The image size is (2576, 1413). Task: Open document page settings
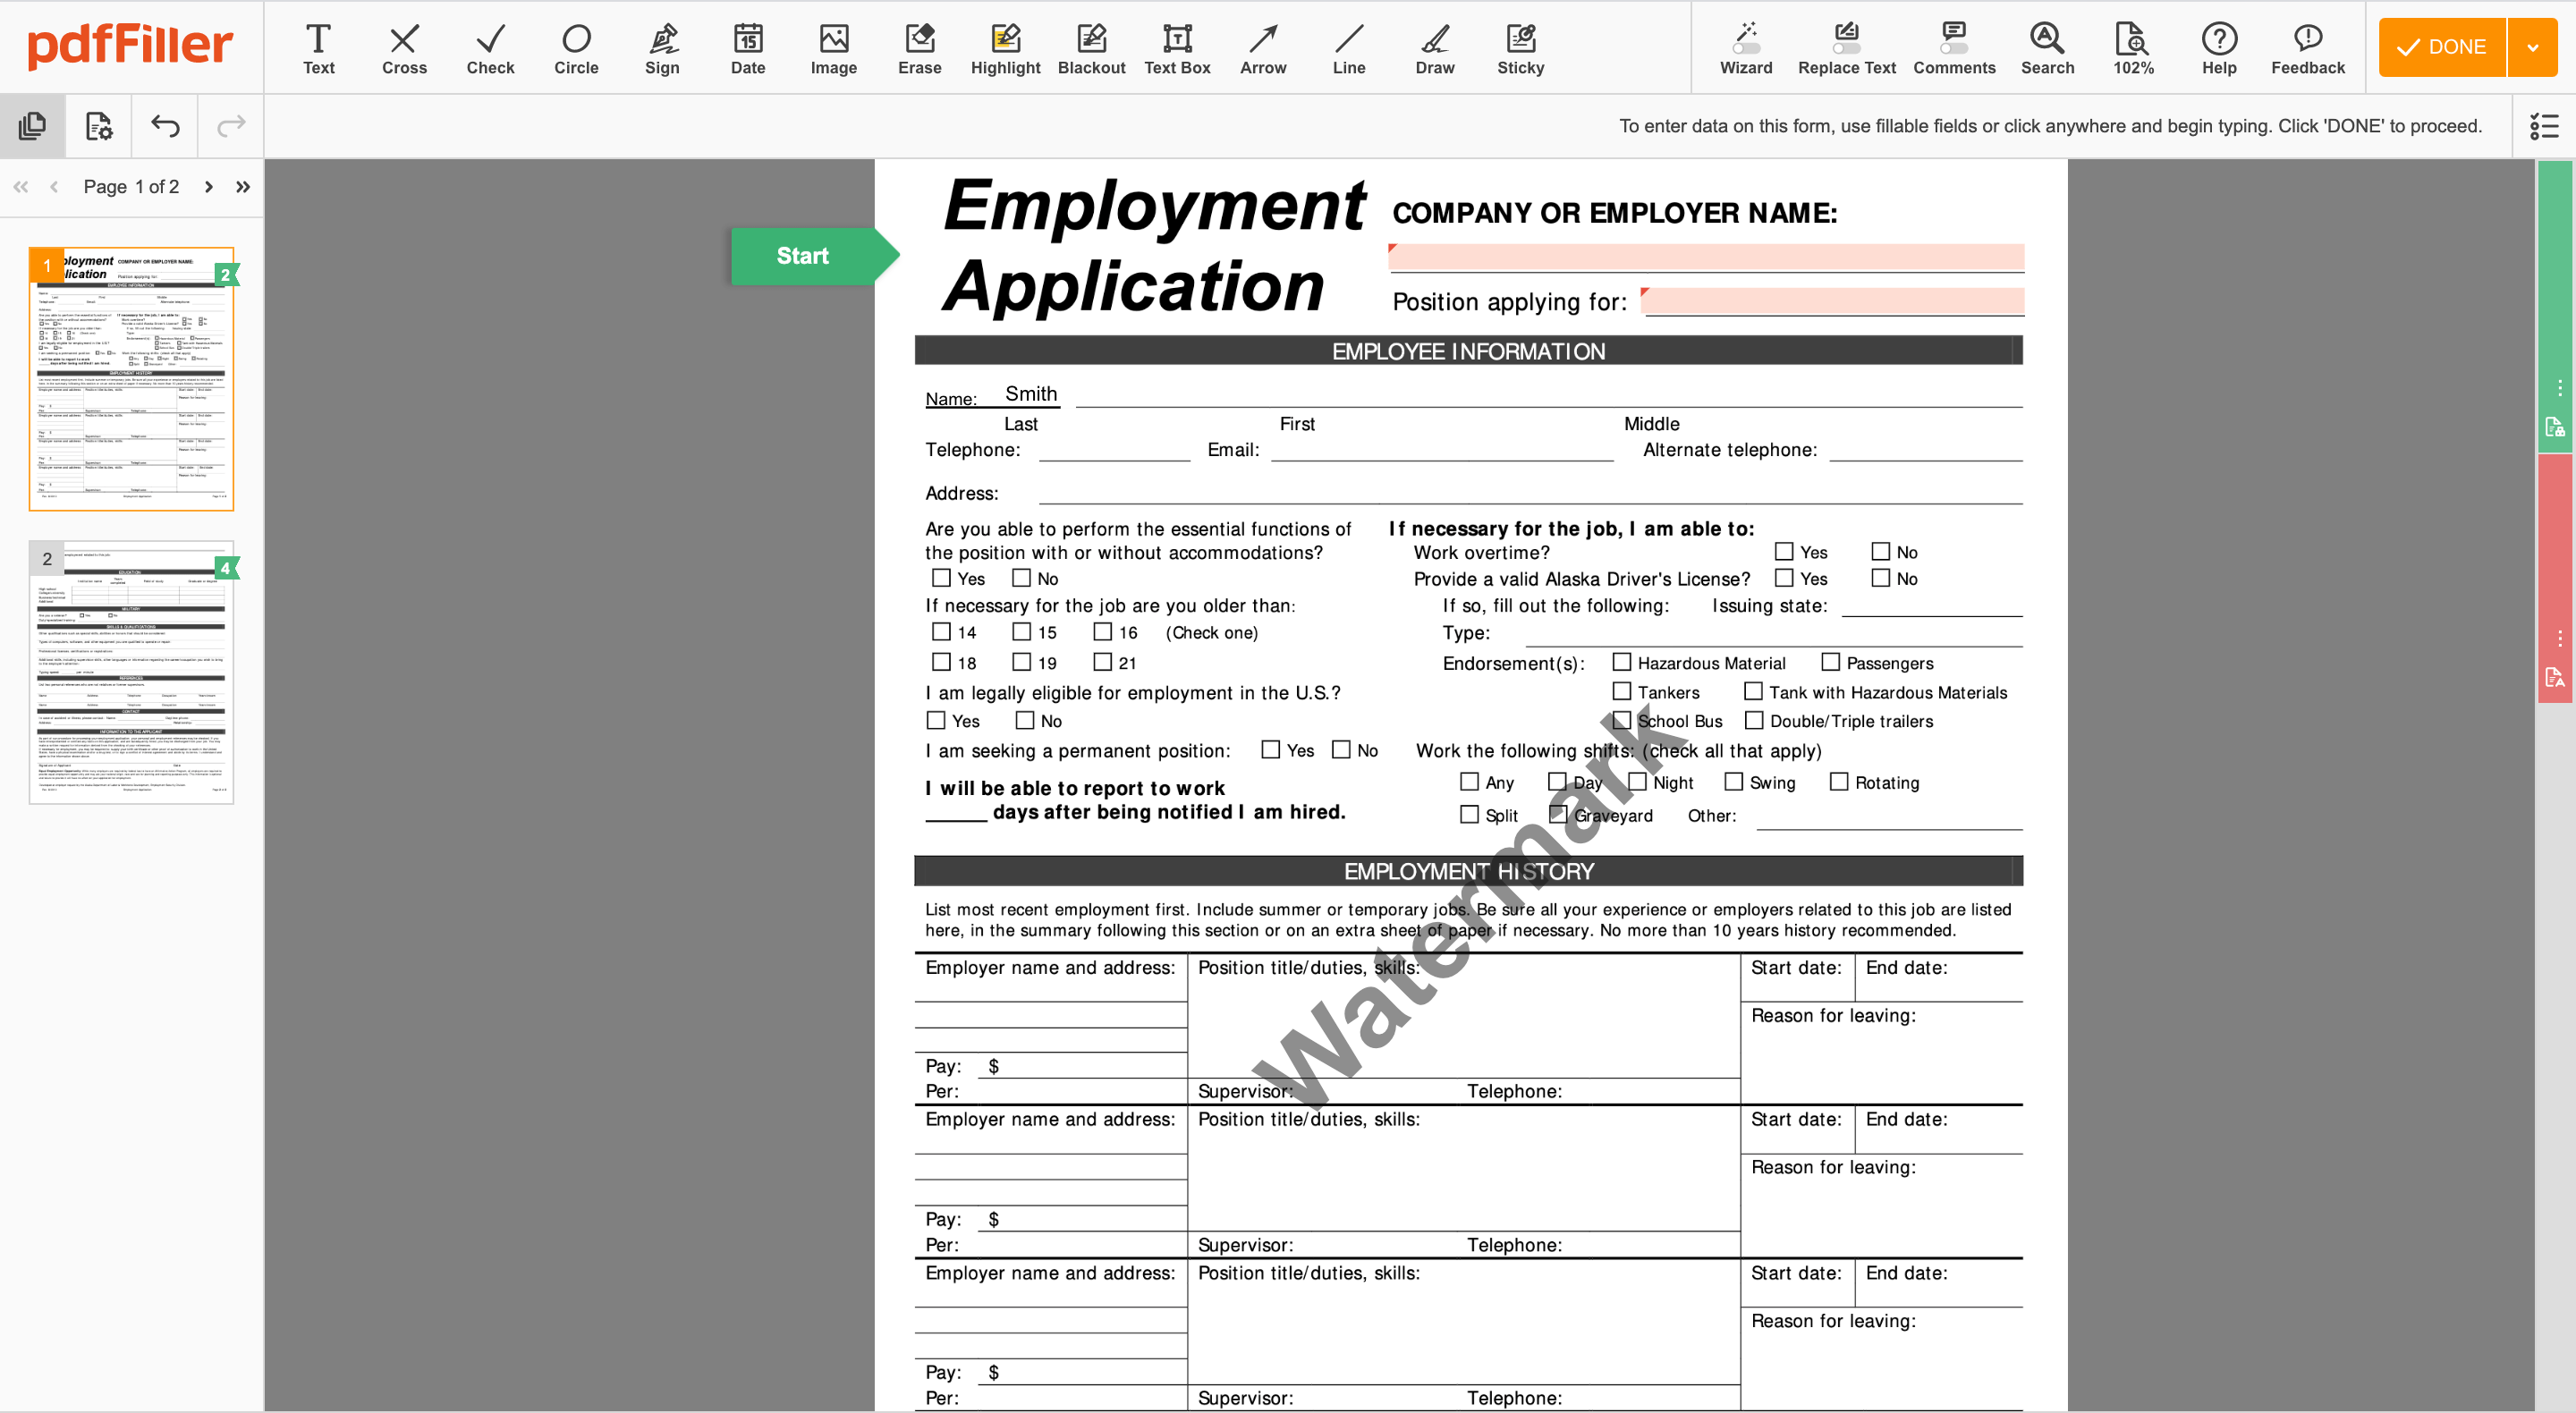pyautogui.click(x=98, y=126)
